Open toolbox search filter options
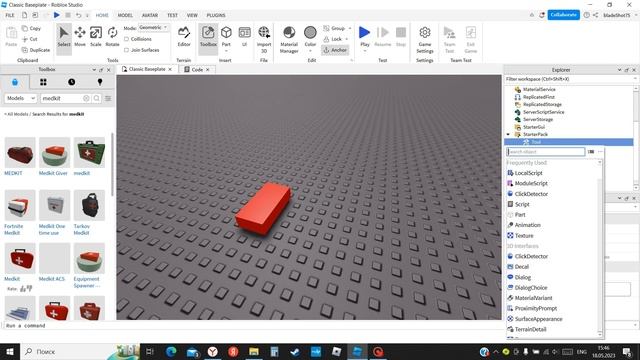 point(108,98)
